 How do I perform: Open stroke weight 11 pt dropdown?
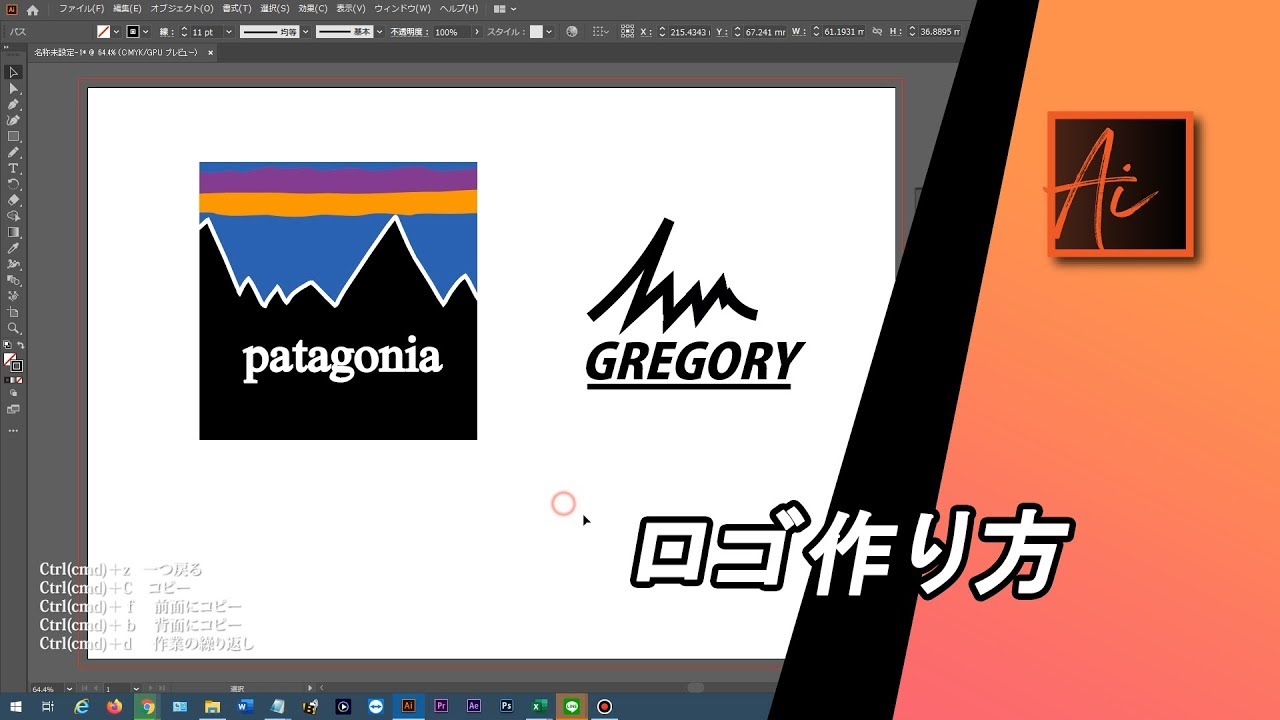click(x=229, y=32)
